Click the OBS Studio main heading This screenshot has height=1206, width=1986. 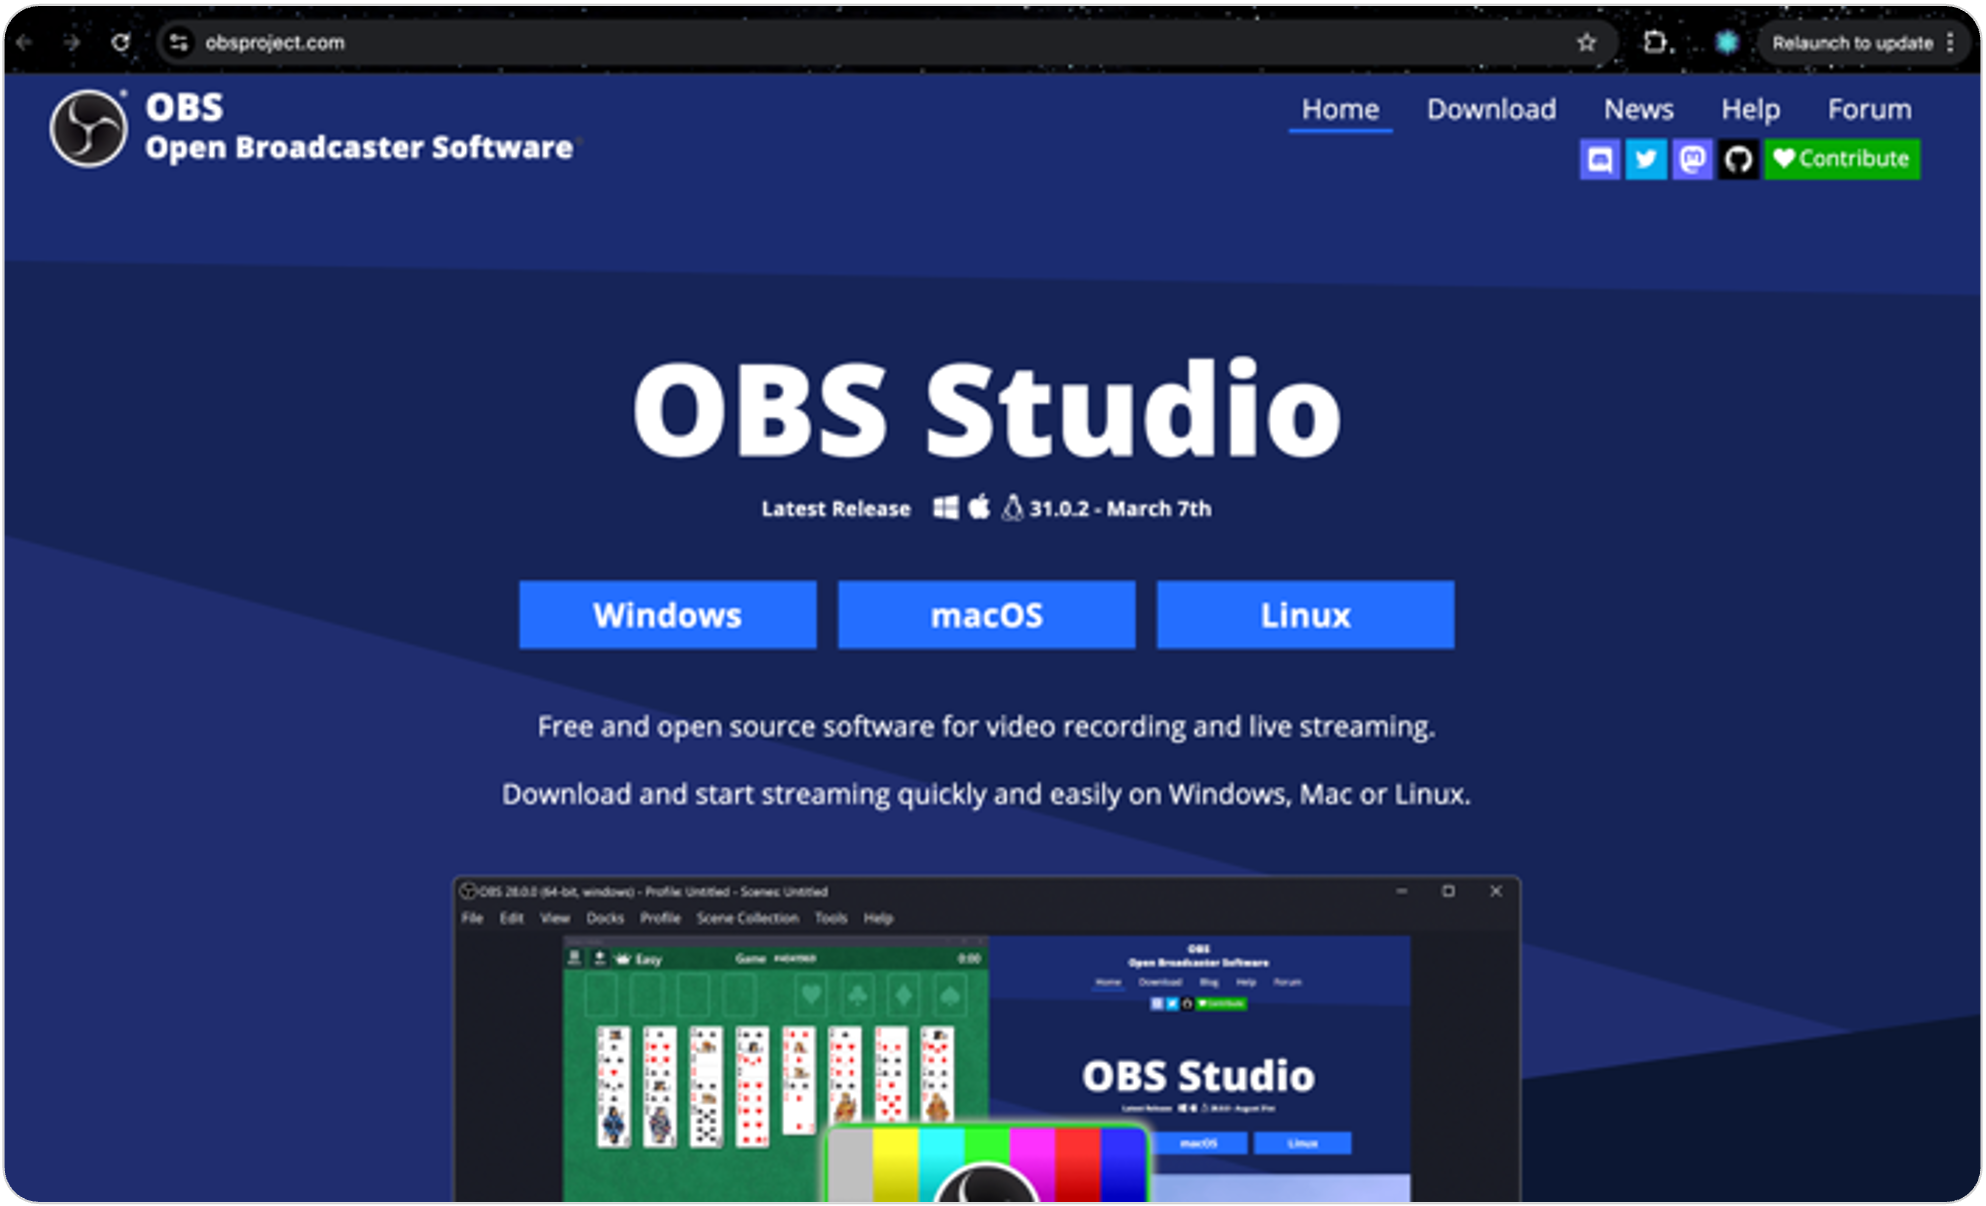click(986, 408)
